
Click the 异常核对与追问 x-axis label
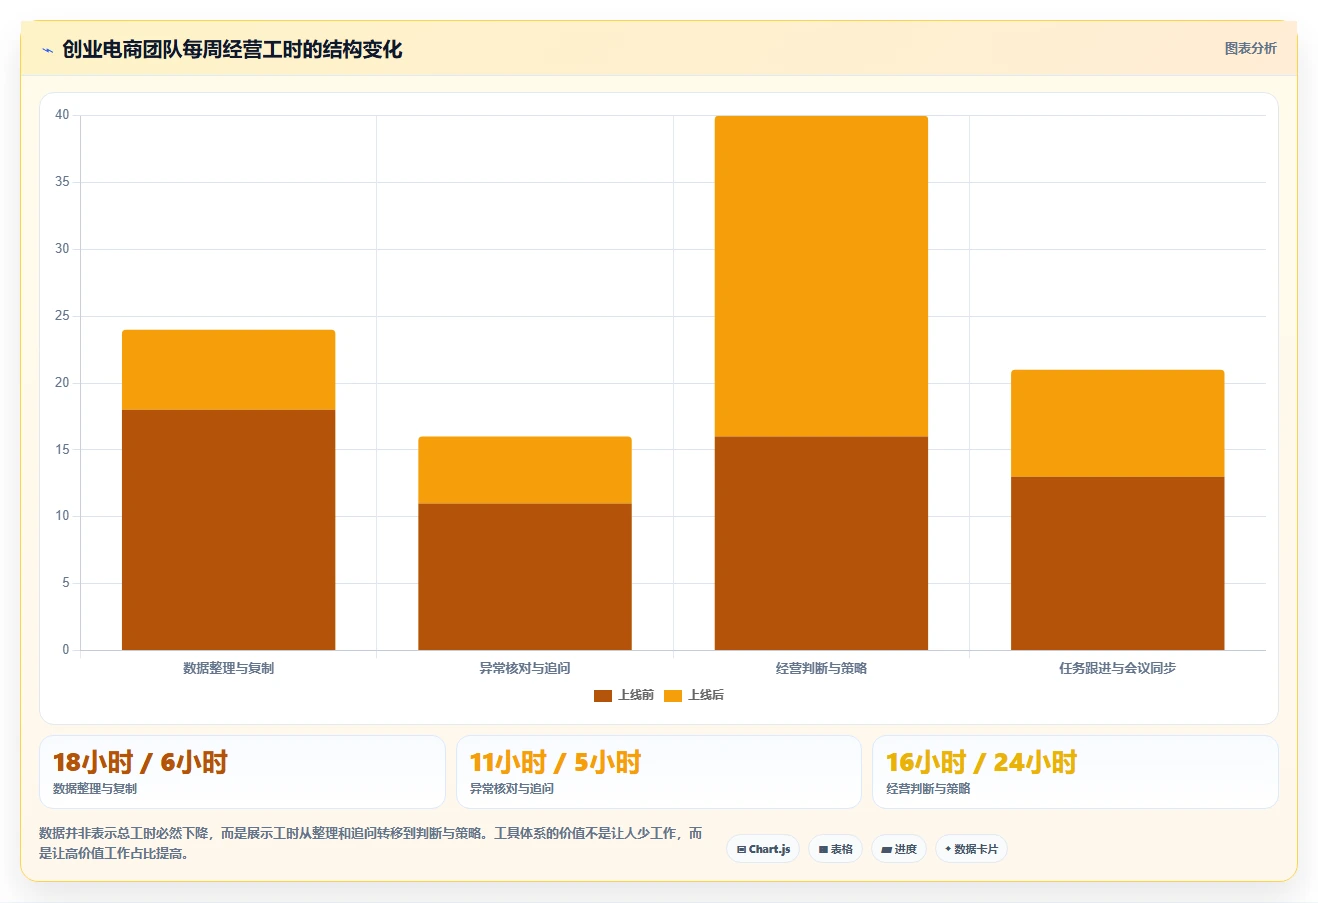525,668
